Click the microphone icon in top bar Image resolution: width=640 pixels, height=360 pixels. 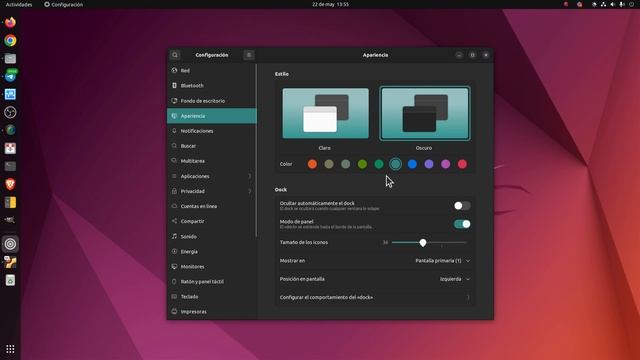622,4
